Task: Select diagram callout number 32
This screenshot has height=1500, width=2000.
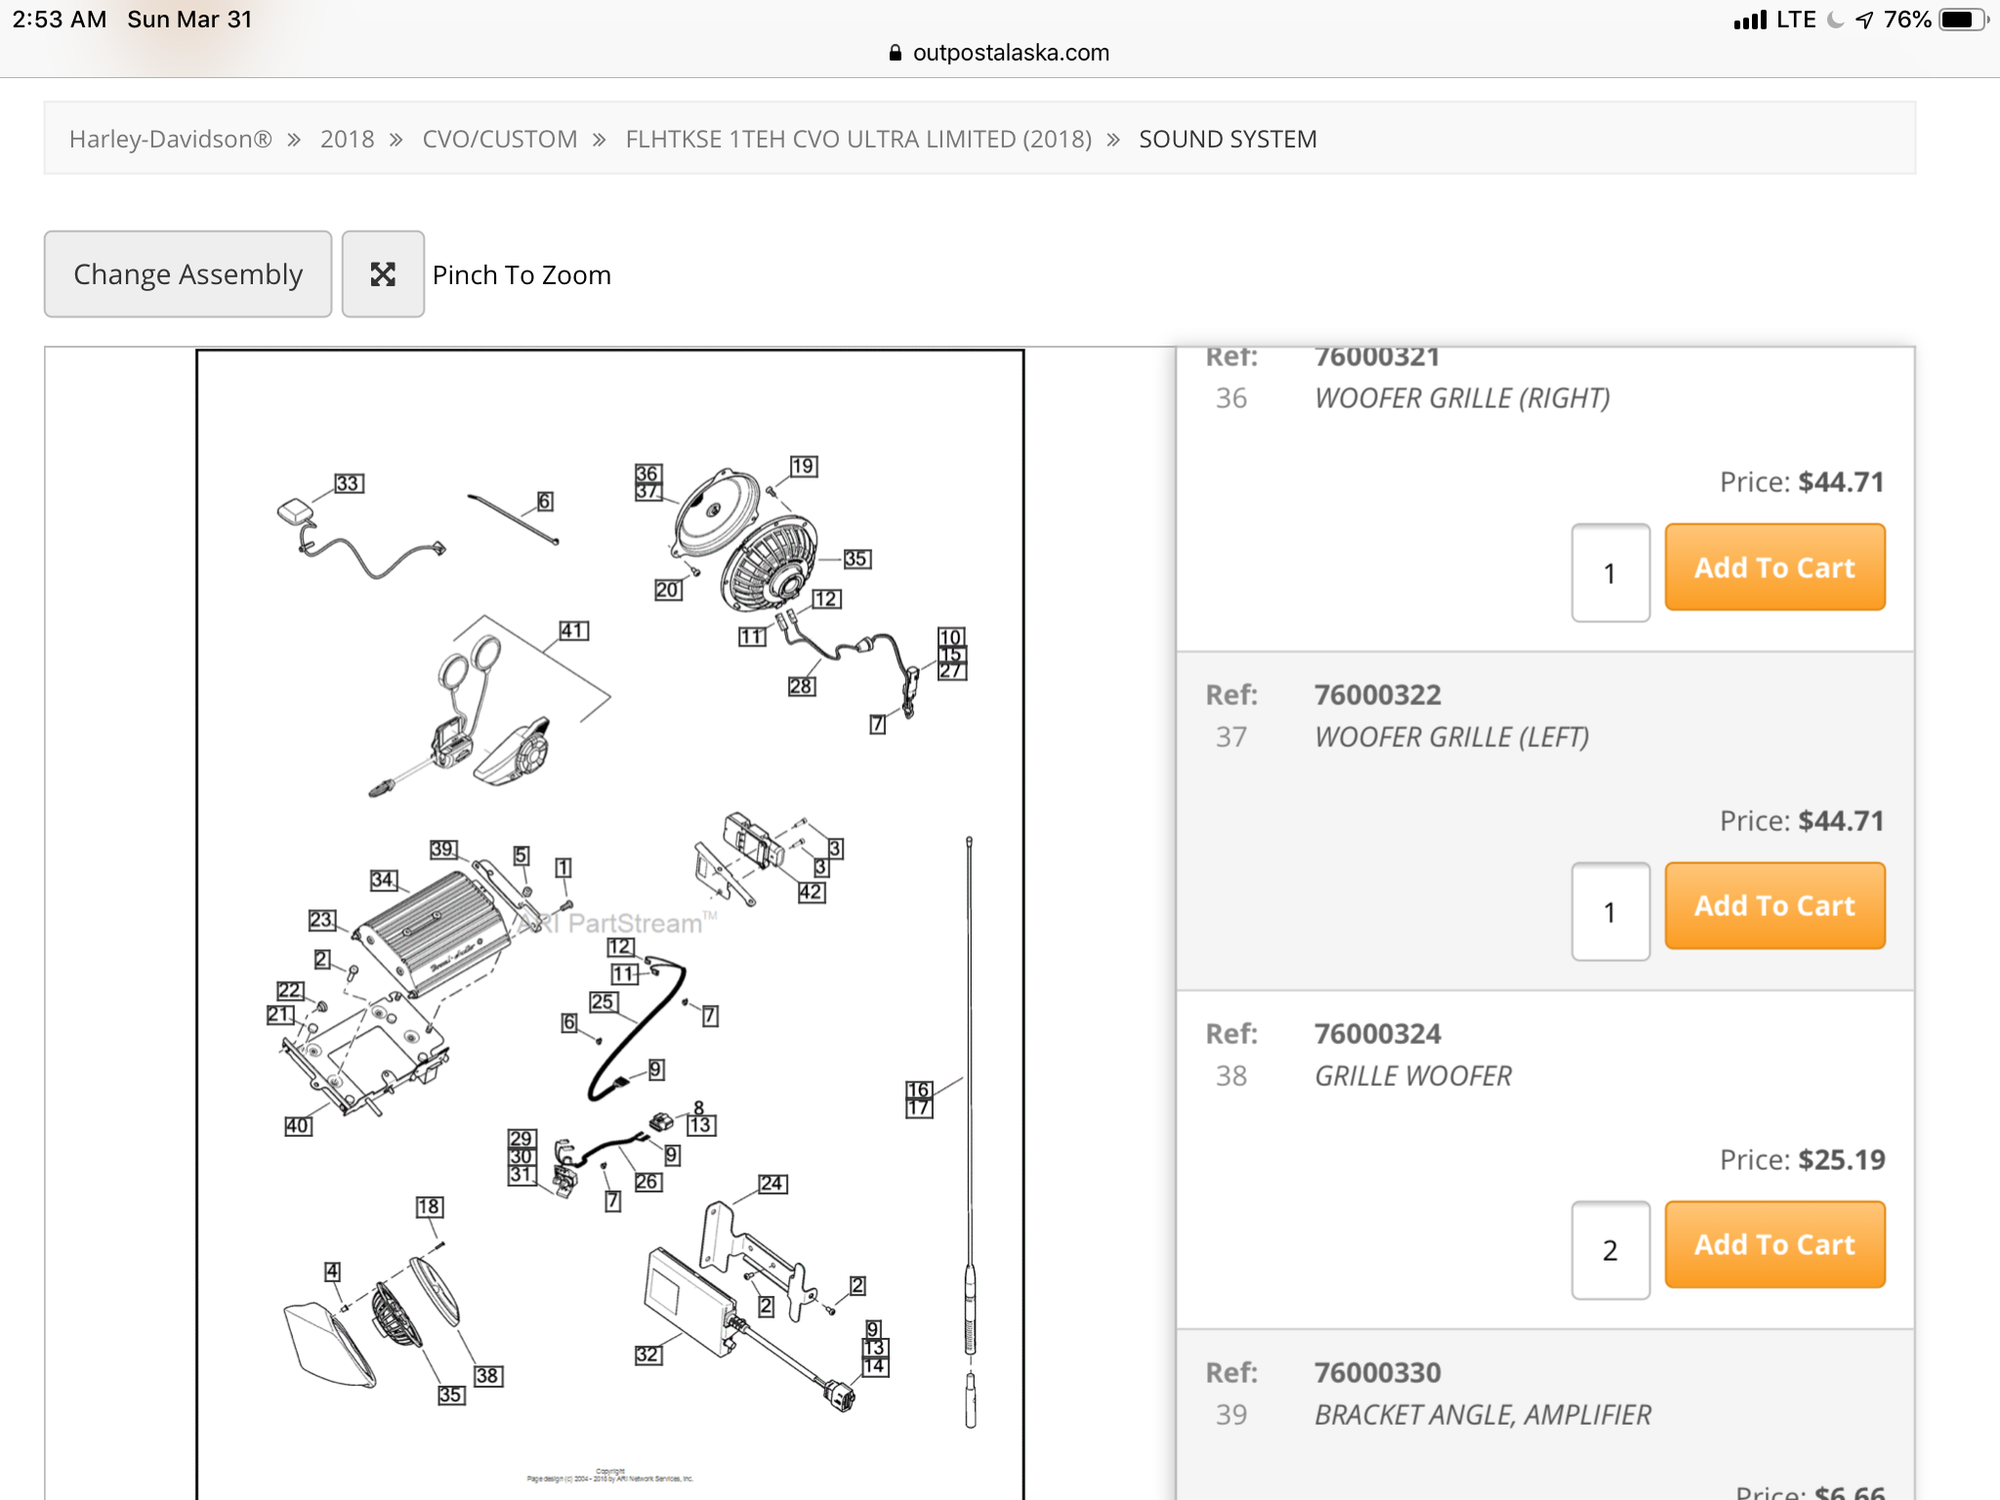Action: (x=648, y=1355)
